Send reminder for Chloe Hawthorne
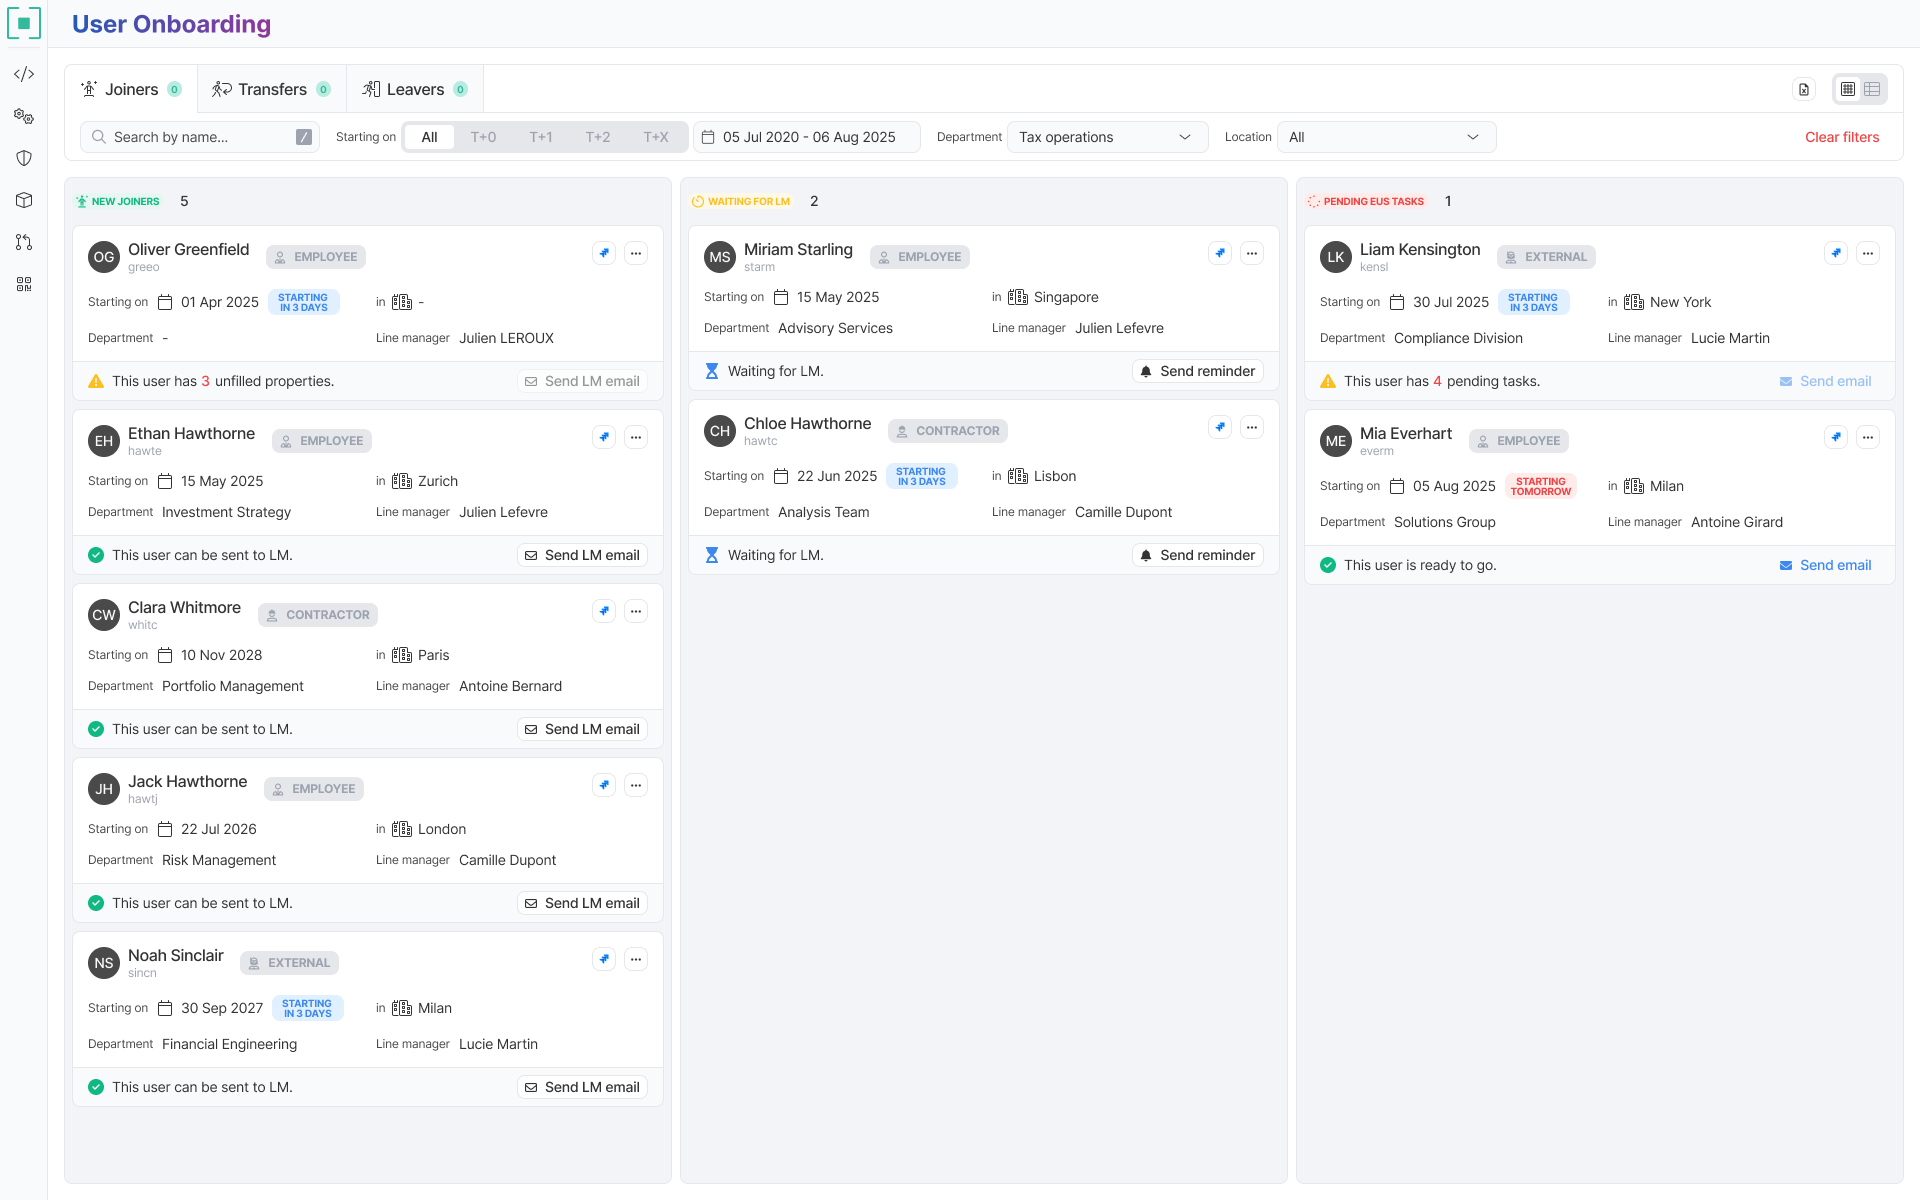Viewport: 1920px width, 1200px height. (1197, 555)
